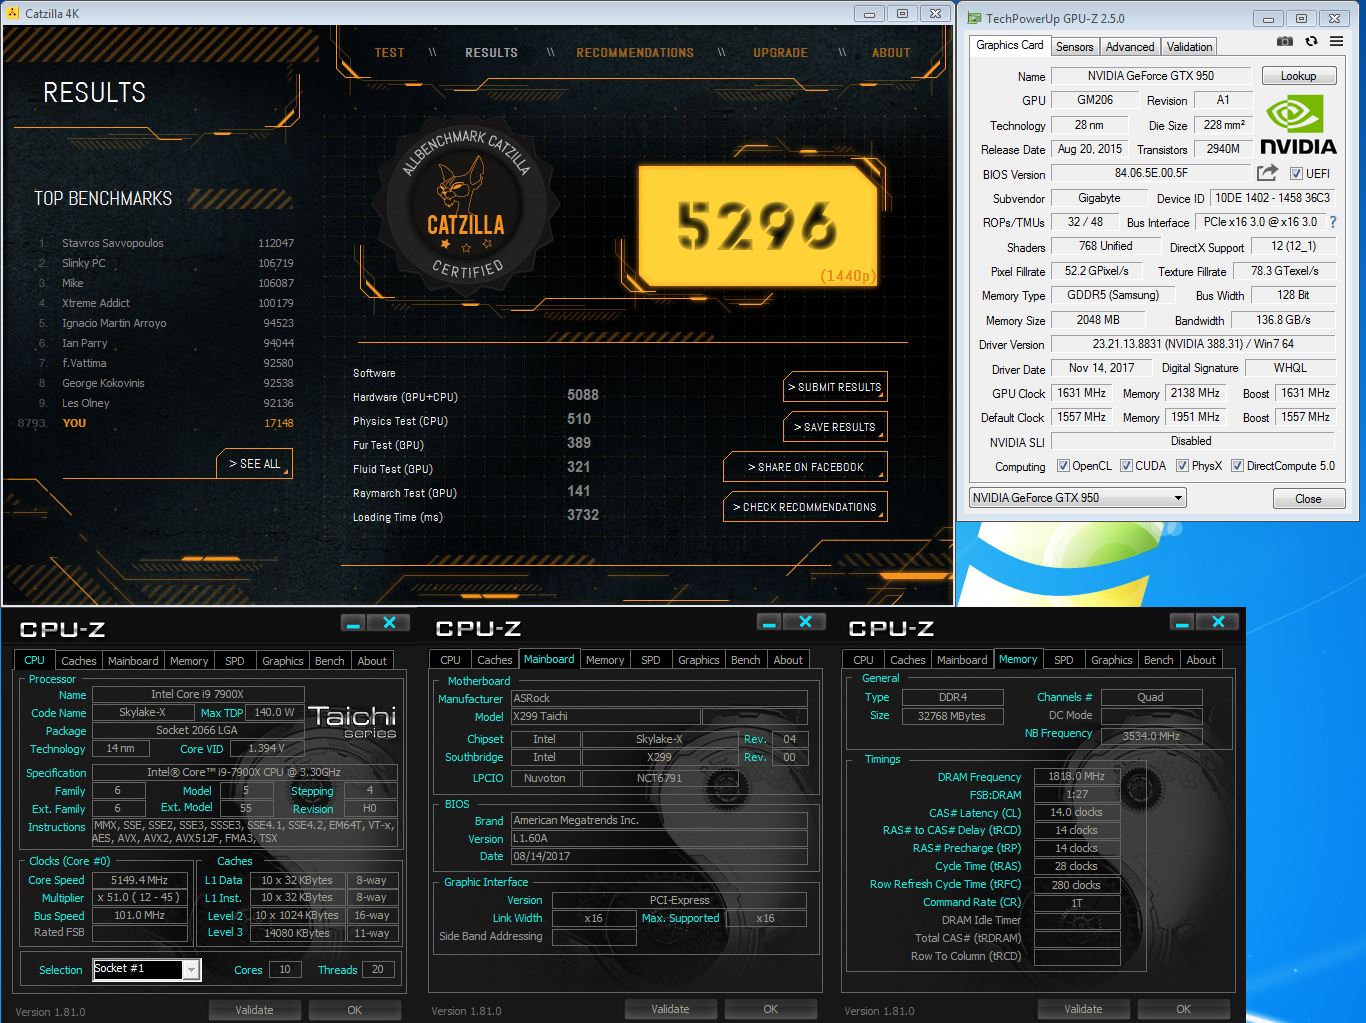Click the Driver Version field in GPU-Z
This screenshot has width=1366, height=1023.
tap(1192, 344)
